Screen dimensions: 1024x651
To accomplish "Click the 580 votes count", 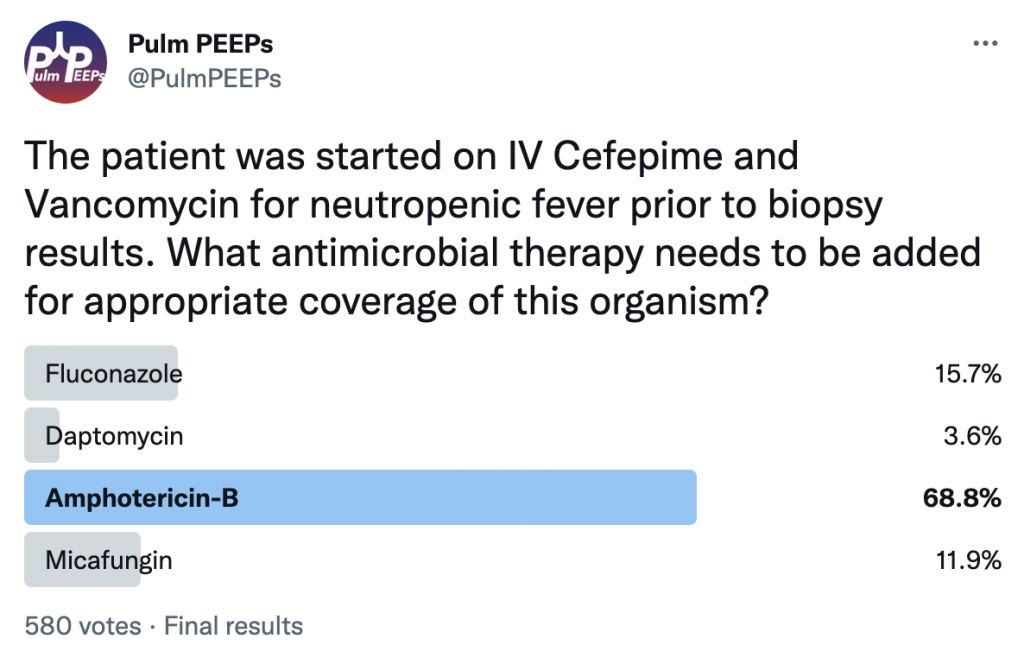I will click(83, 626).
